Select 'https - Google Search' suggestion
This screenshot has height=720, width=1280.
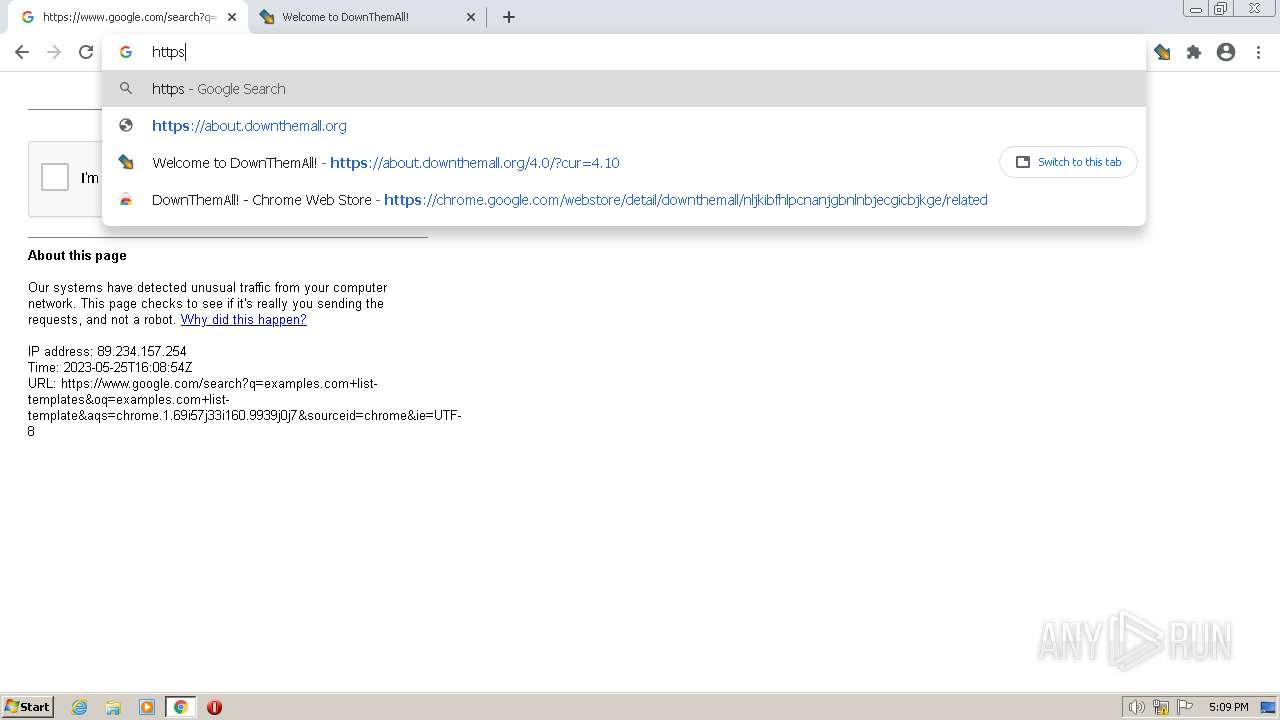[624, 89]
